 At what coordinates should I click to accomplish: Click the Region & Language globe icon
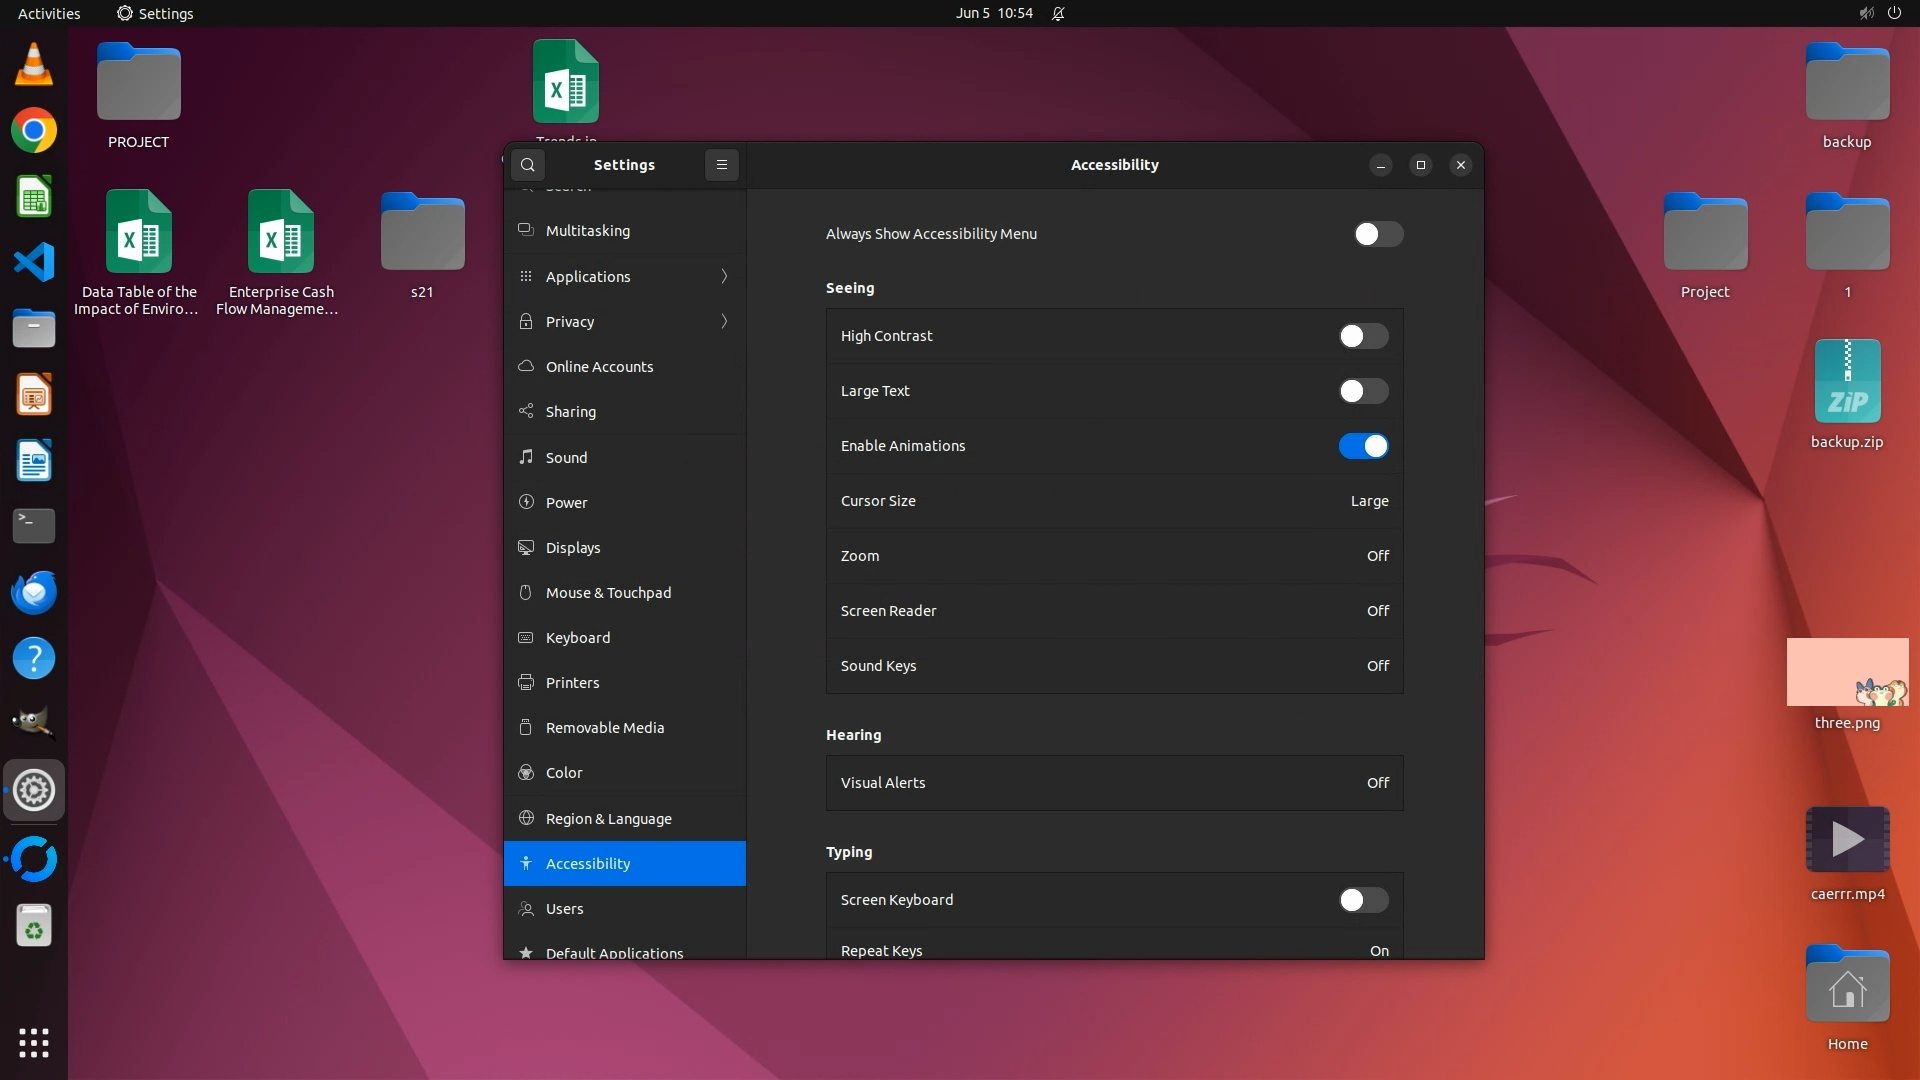[x=526, y=818]
